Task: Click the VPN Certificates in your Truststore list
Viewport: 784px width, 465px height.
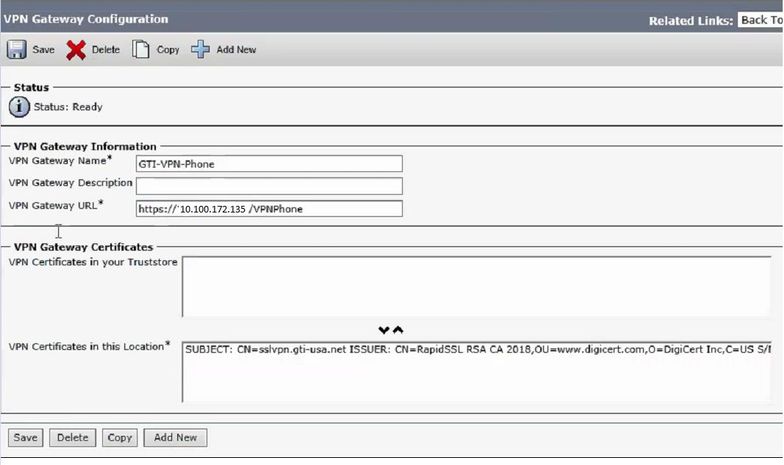Action: click(x=477, y=286)
